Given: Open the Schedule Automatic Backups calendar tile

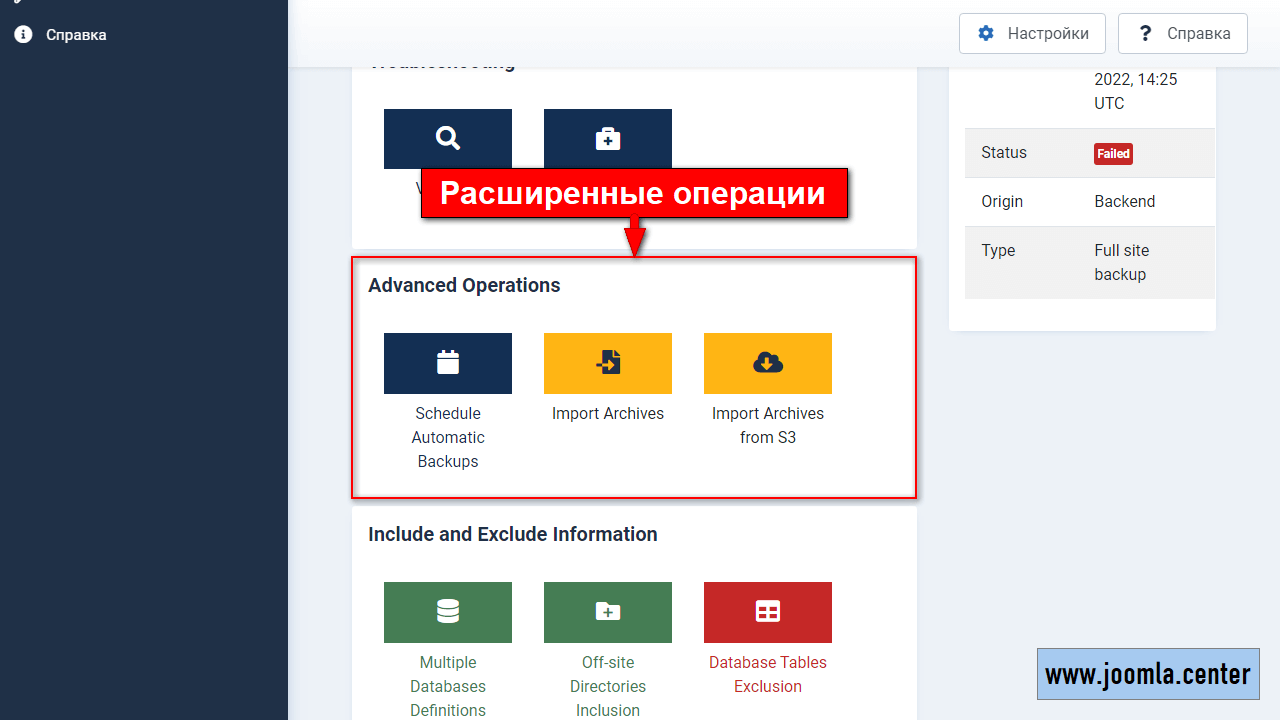Looking at the screenshot, I should click(x=448, y=363).
